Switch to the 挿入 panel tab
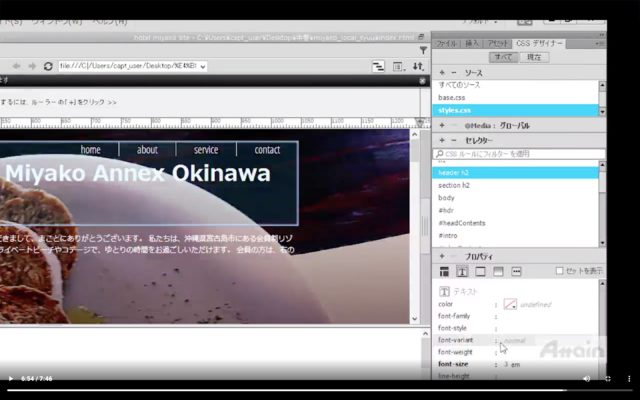Image resolution: width=640 pixels, height=400 pixels. click(472, 44)
